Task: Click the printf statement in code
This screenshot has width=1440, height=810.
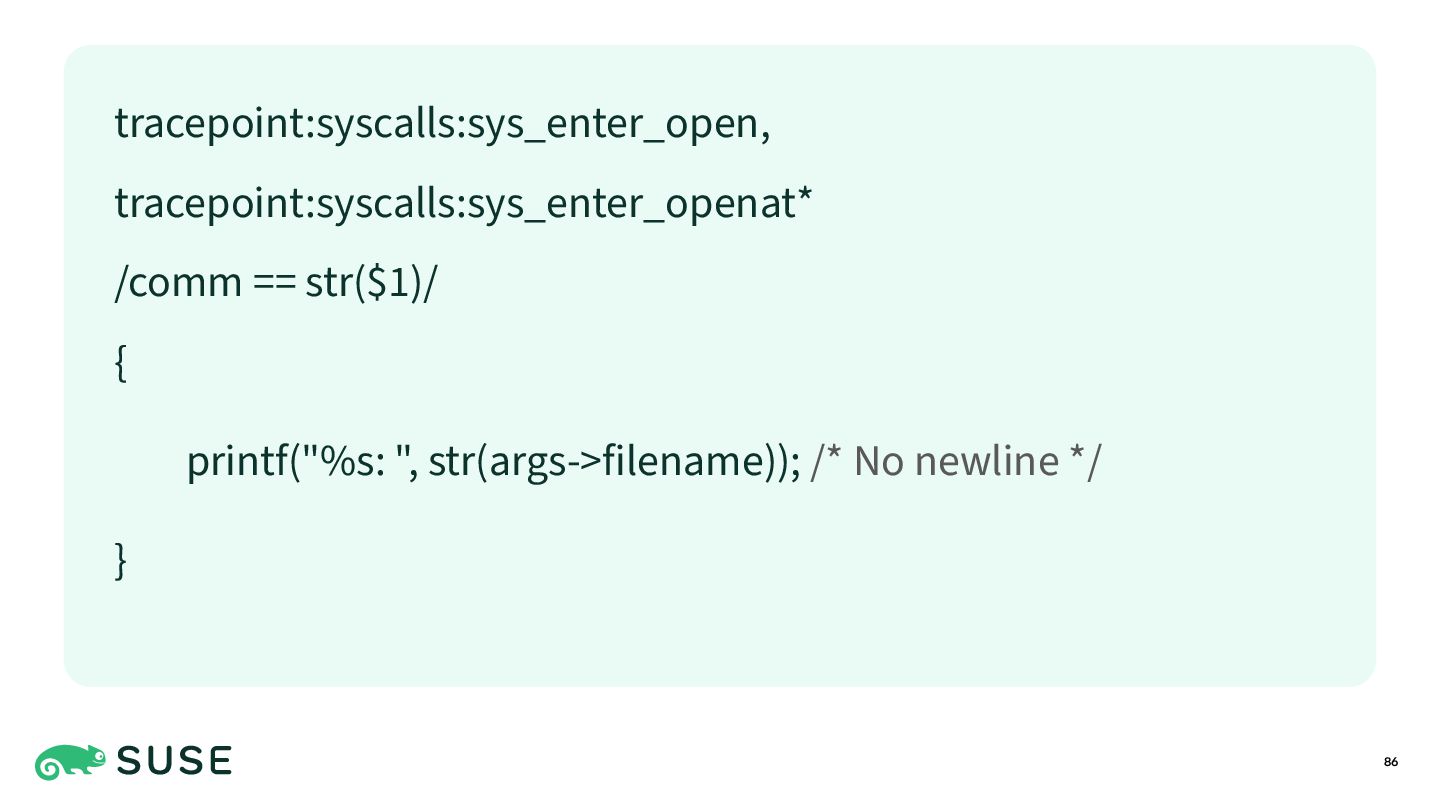Action: coord(494,461)
